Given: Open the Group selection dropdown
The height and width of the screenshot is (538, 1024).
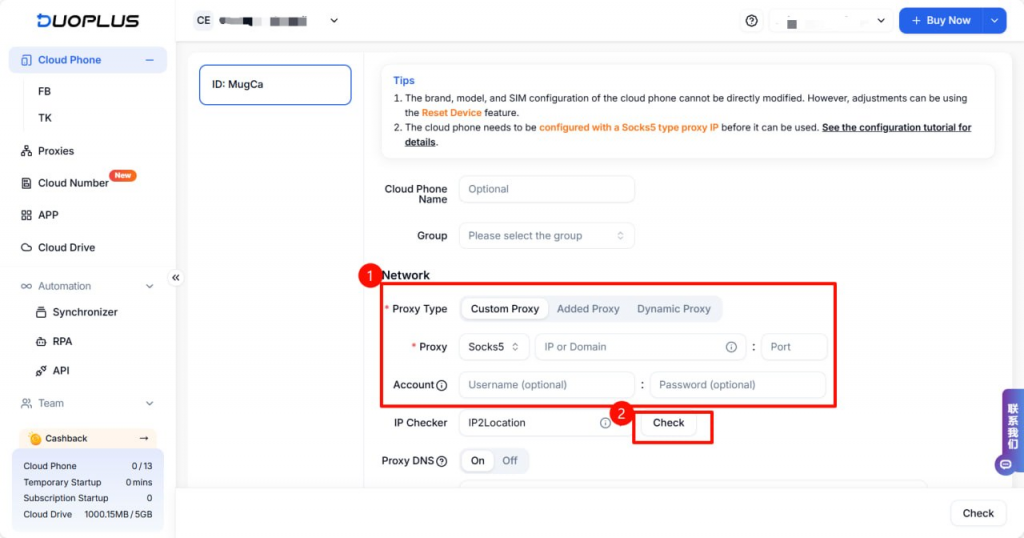Looking at the screenshot, I should pos(546,236).
